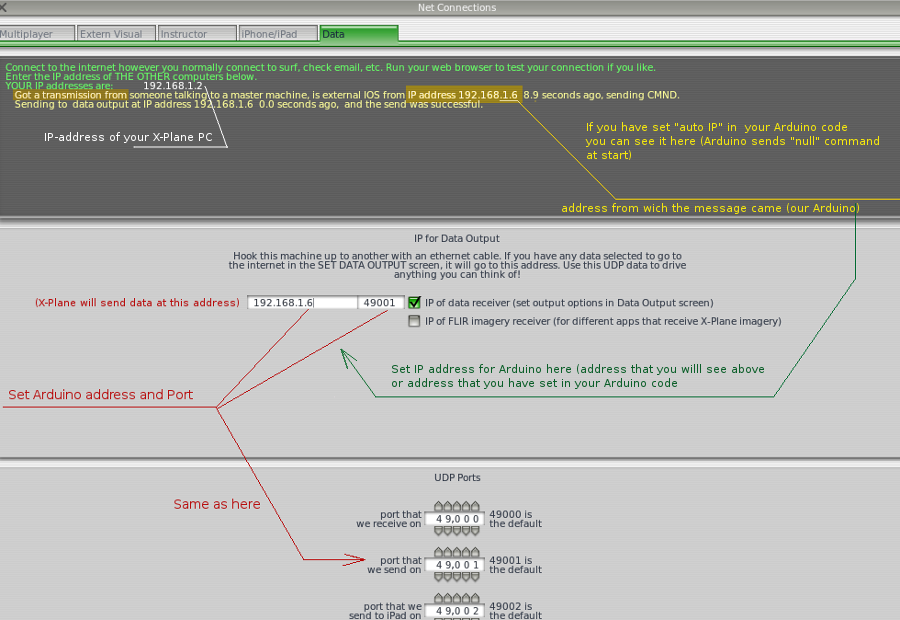Screen dimensions: 900x620
Task: Increase ones digit of receive port
Action: (x=475, y=506)
